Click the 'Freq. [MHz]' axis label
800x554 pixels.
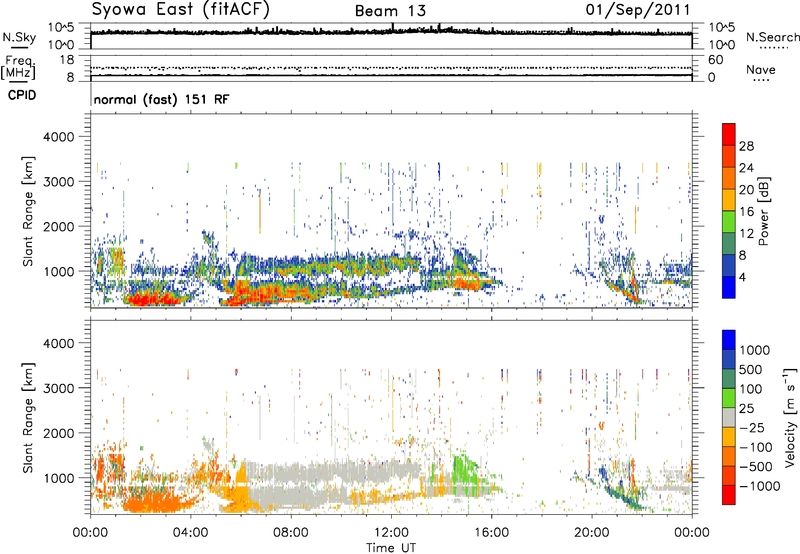click(x=18, y=68)
